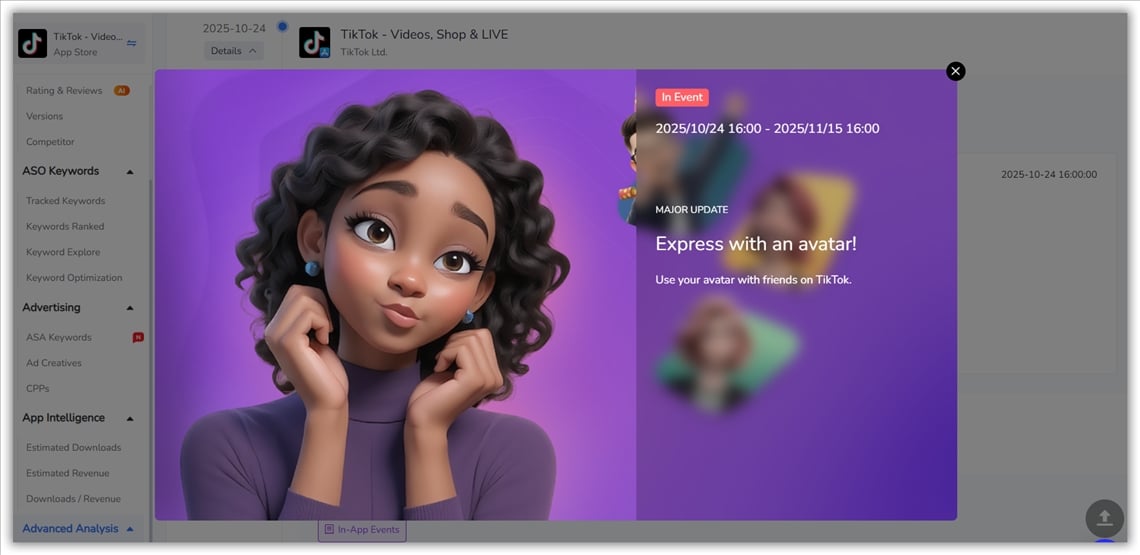Collapse the Advanced Analysis section
The image size is (1140, 555).
coord(130,529)
